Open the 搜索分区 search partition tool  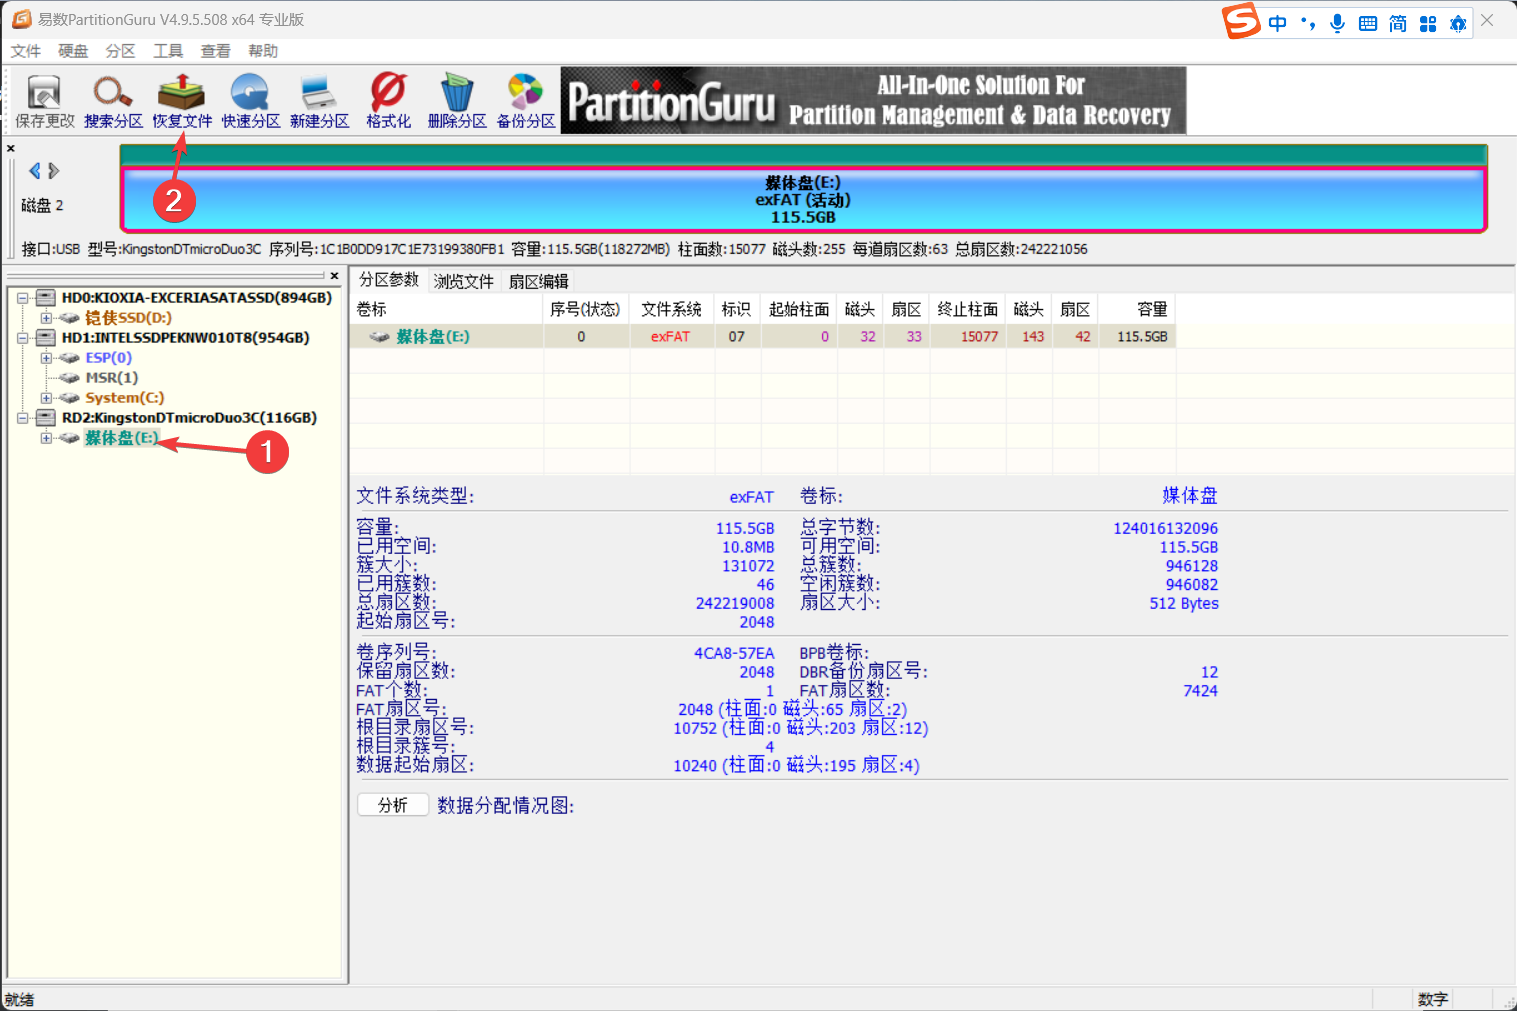pos(113,102)
